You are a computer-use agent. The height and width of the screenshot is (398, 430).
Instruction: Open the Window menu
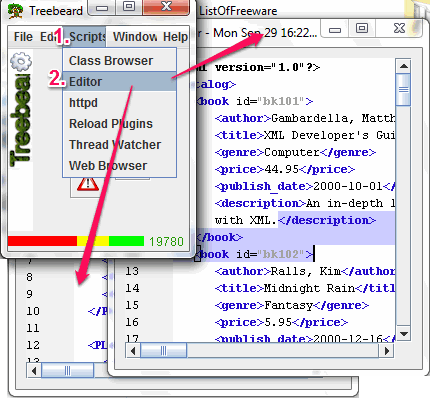(135, 37)
